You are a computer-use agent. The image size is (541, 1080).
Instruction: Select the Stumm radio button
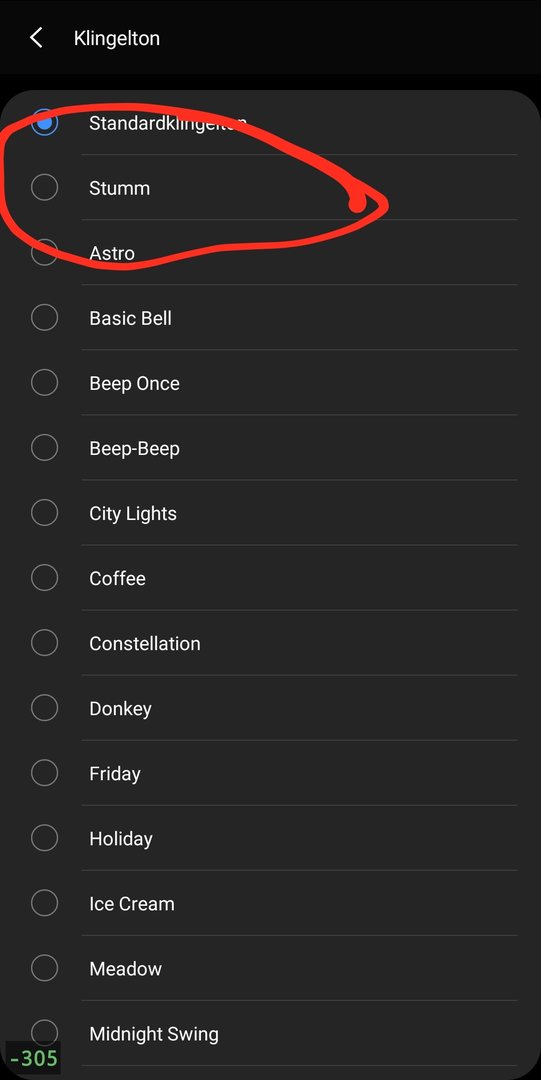pyautogui.click(x=45, y=187)
